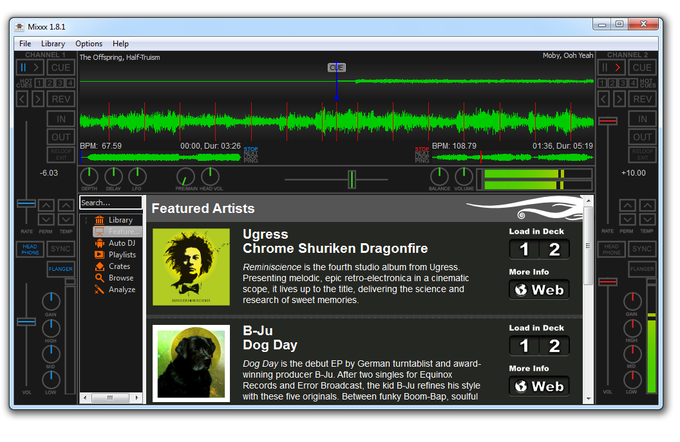Toggle Channel 1 REV reverse playback
Viewport: 680px width, 442px height.
61,99
